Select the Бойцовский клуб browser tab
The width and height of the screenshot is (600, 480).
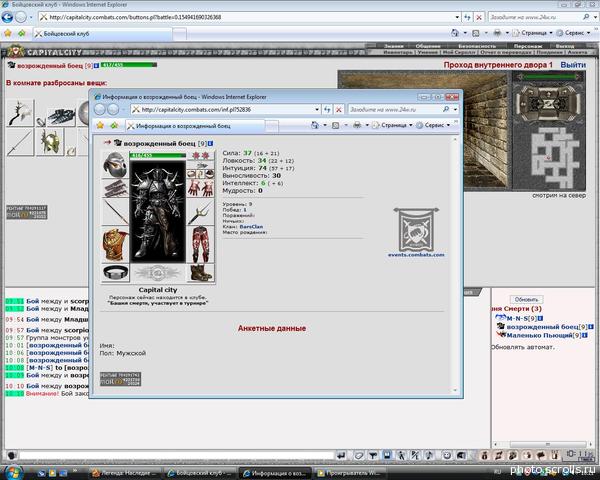click(x=102, y=34)
